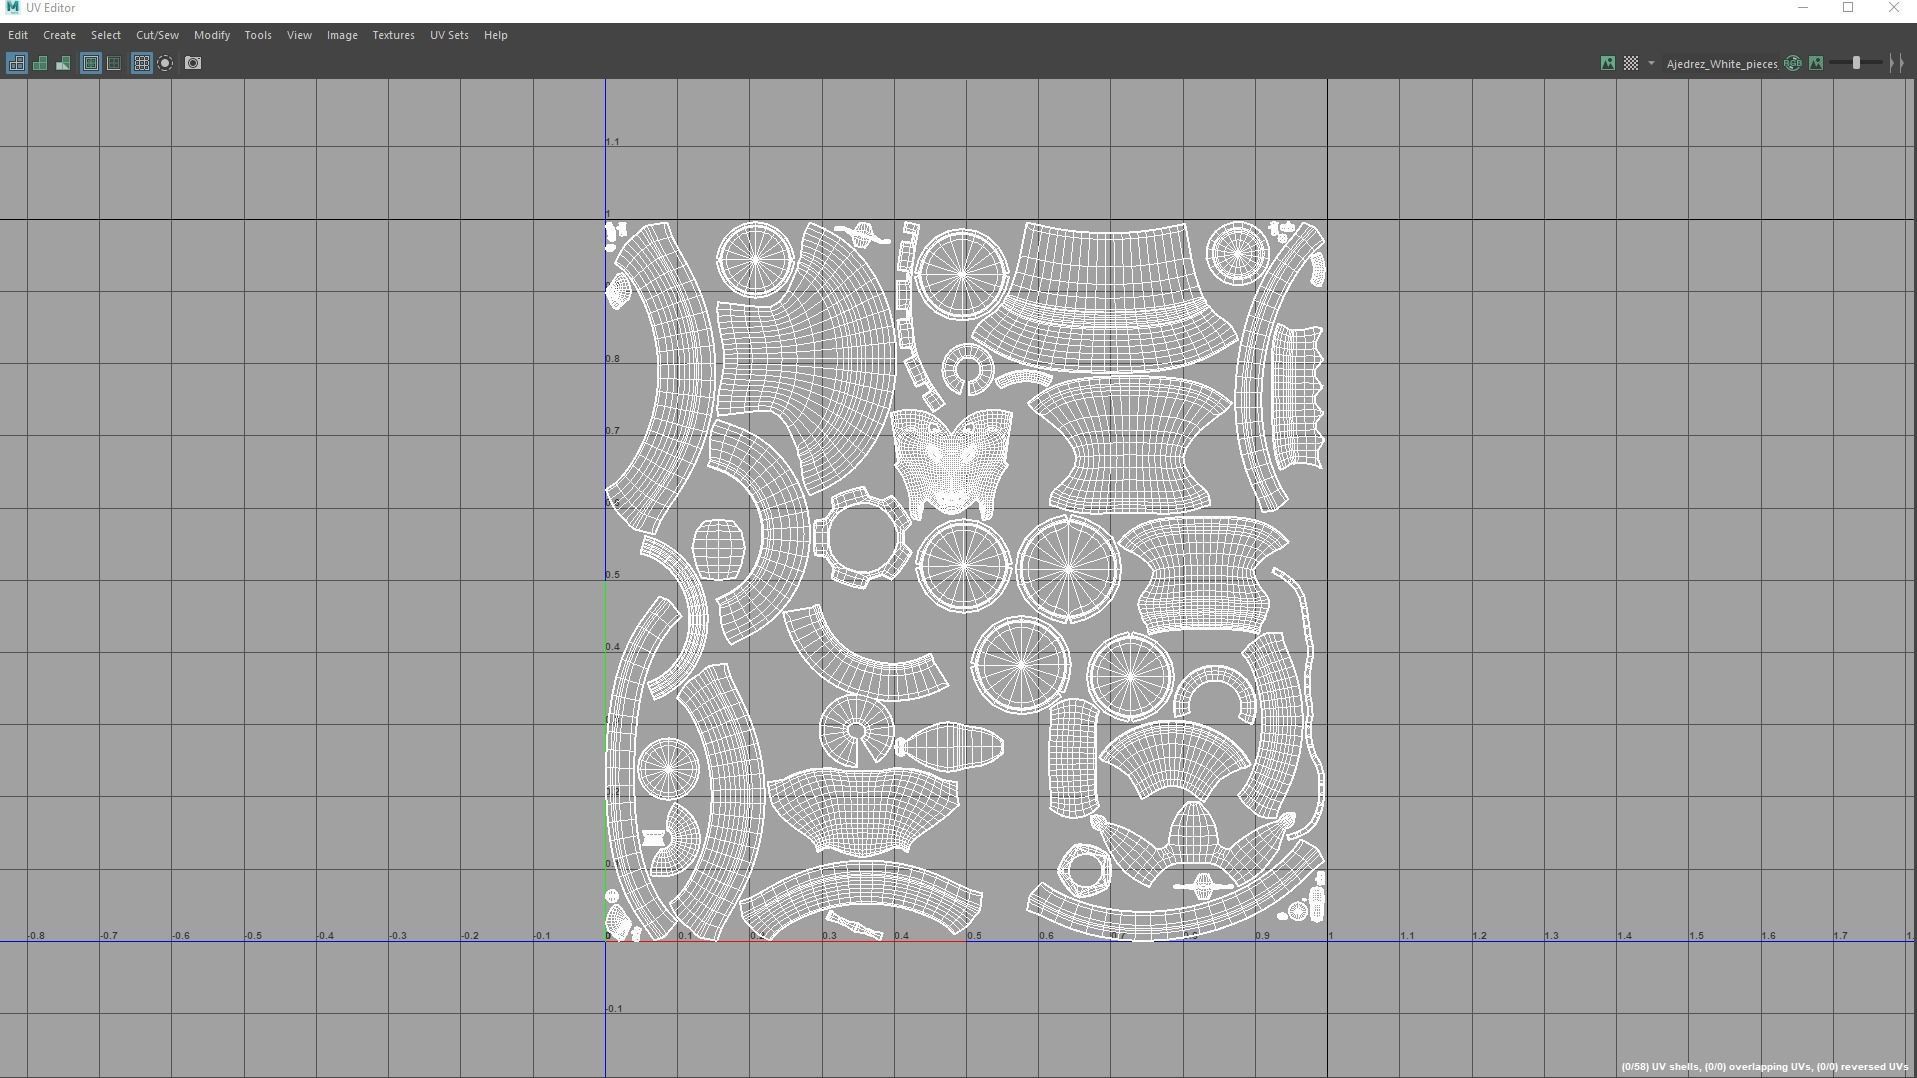The image size is (1917, 1078).
Task: Click the Maya logo in the title bar
Action: tap(12, 8)
